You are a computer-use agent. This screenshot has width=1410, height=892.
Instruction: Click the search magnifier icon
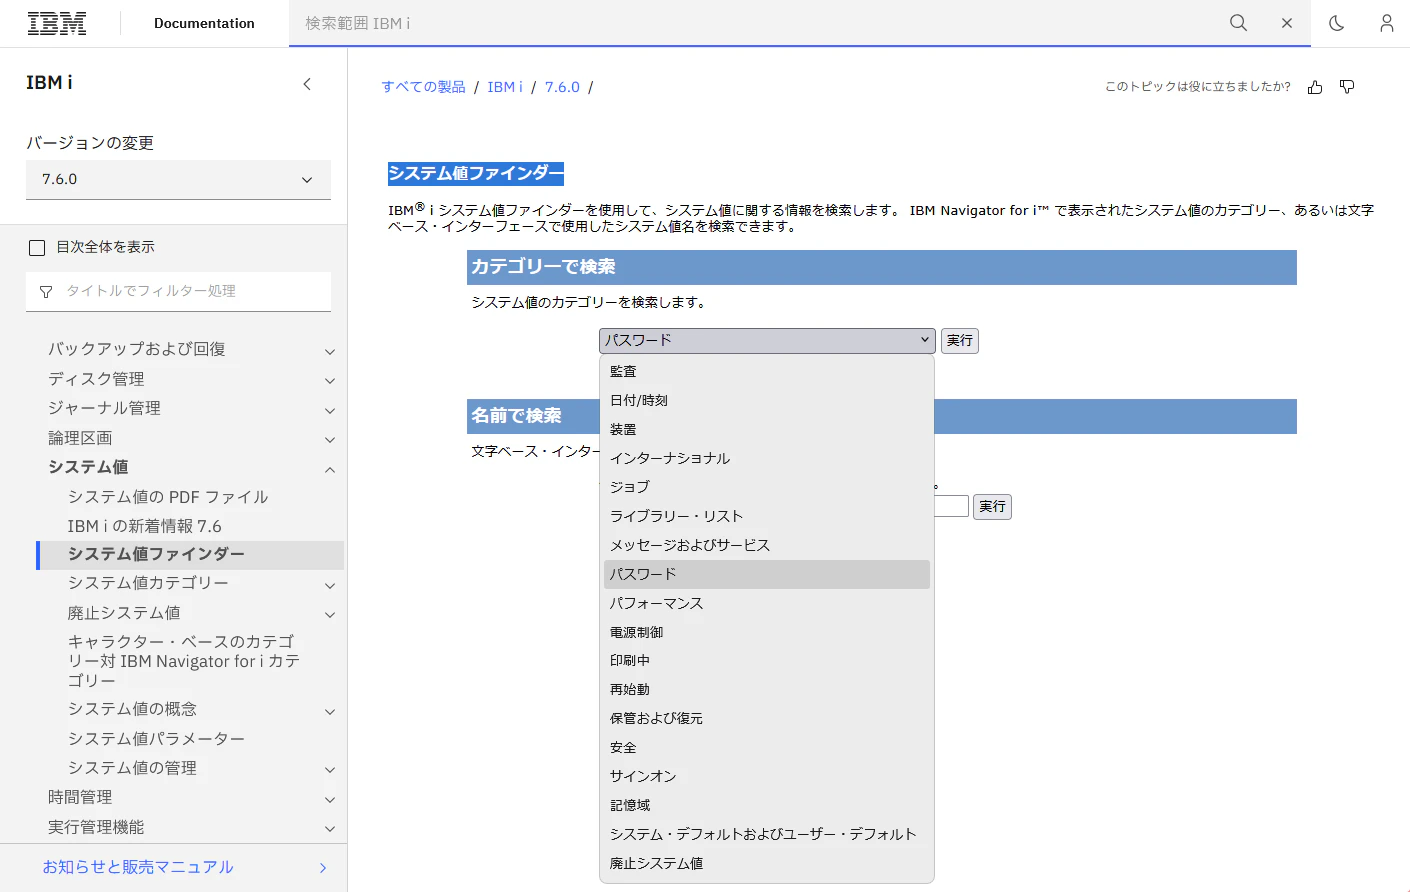click(x=1238, y=23)
